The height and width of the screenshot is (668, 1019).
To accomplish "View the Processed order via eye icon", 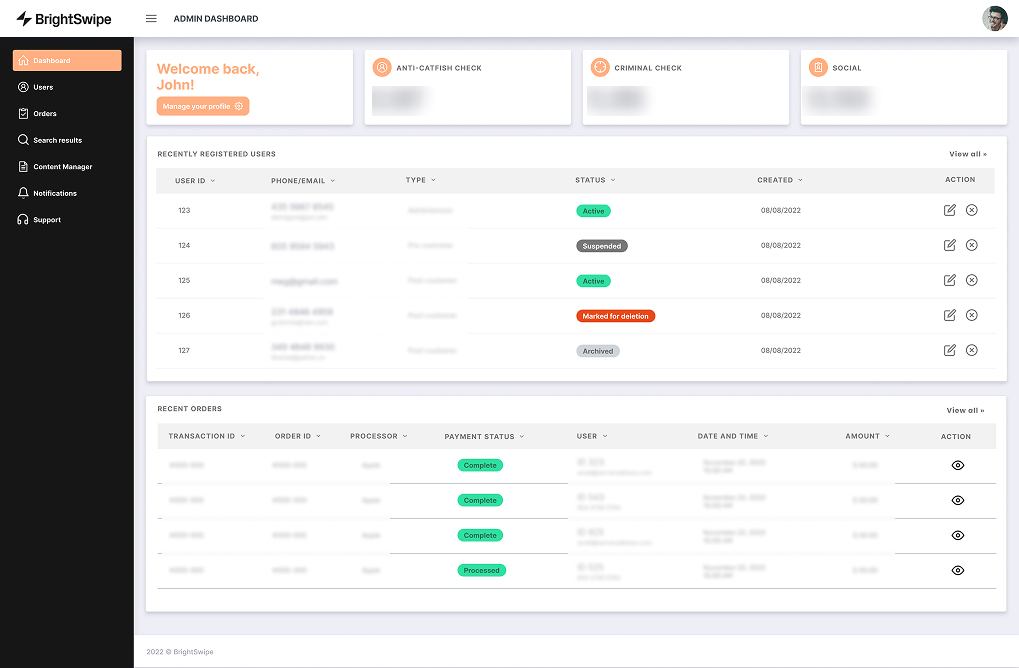I will 957,570.
